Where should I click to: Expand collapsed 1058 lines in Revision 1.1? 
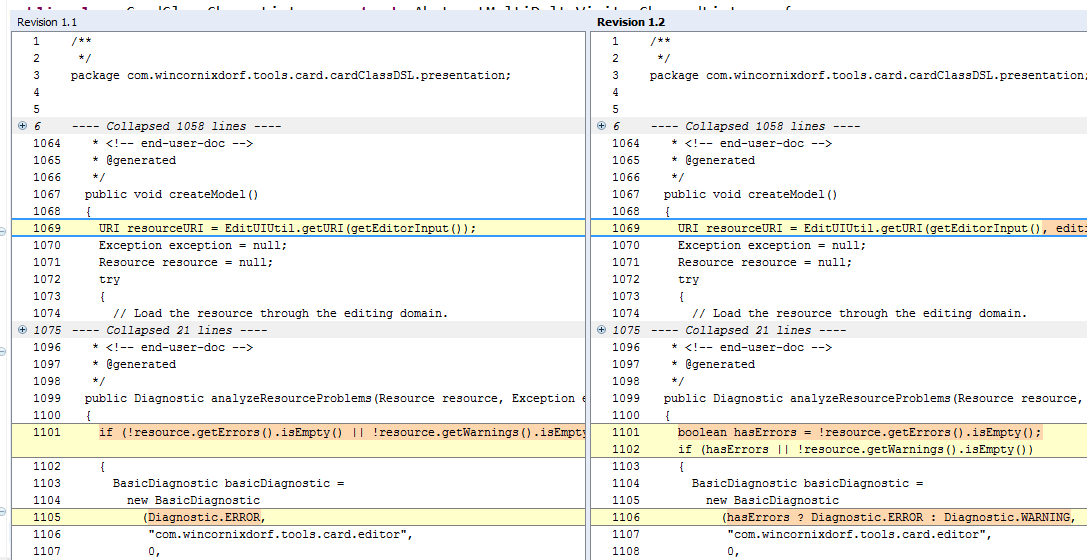coord(22,126)
